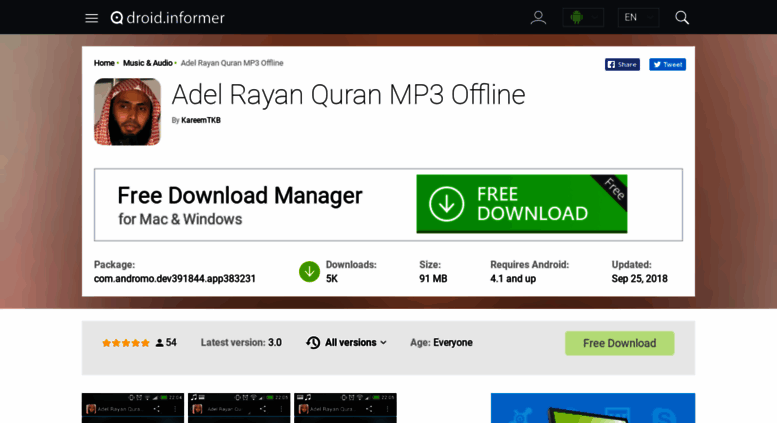The width and height of the screenshot is (777, 423).
Task: Click the five-star rating
Action: (x=125, y=343)
